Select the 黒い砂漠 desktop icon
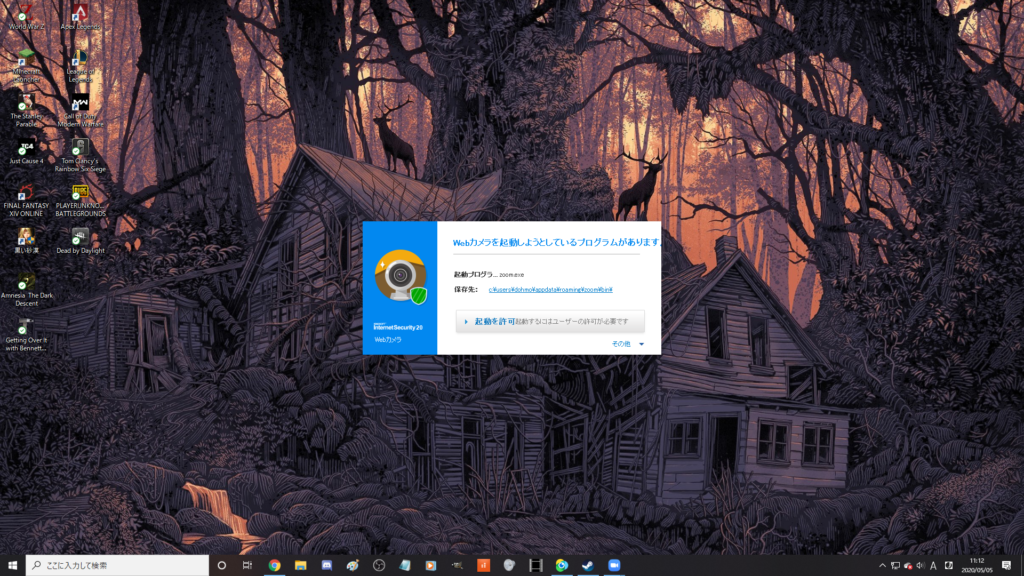Image resolution: width=1024 pixels, height=576 pixels. (26, 241)
